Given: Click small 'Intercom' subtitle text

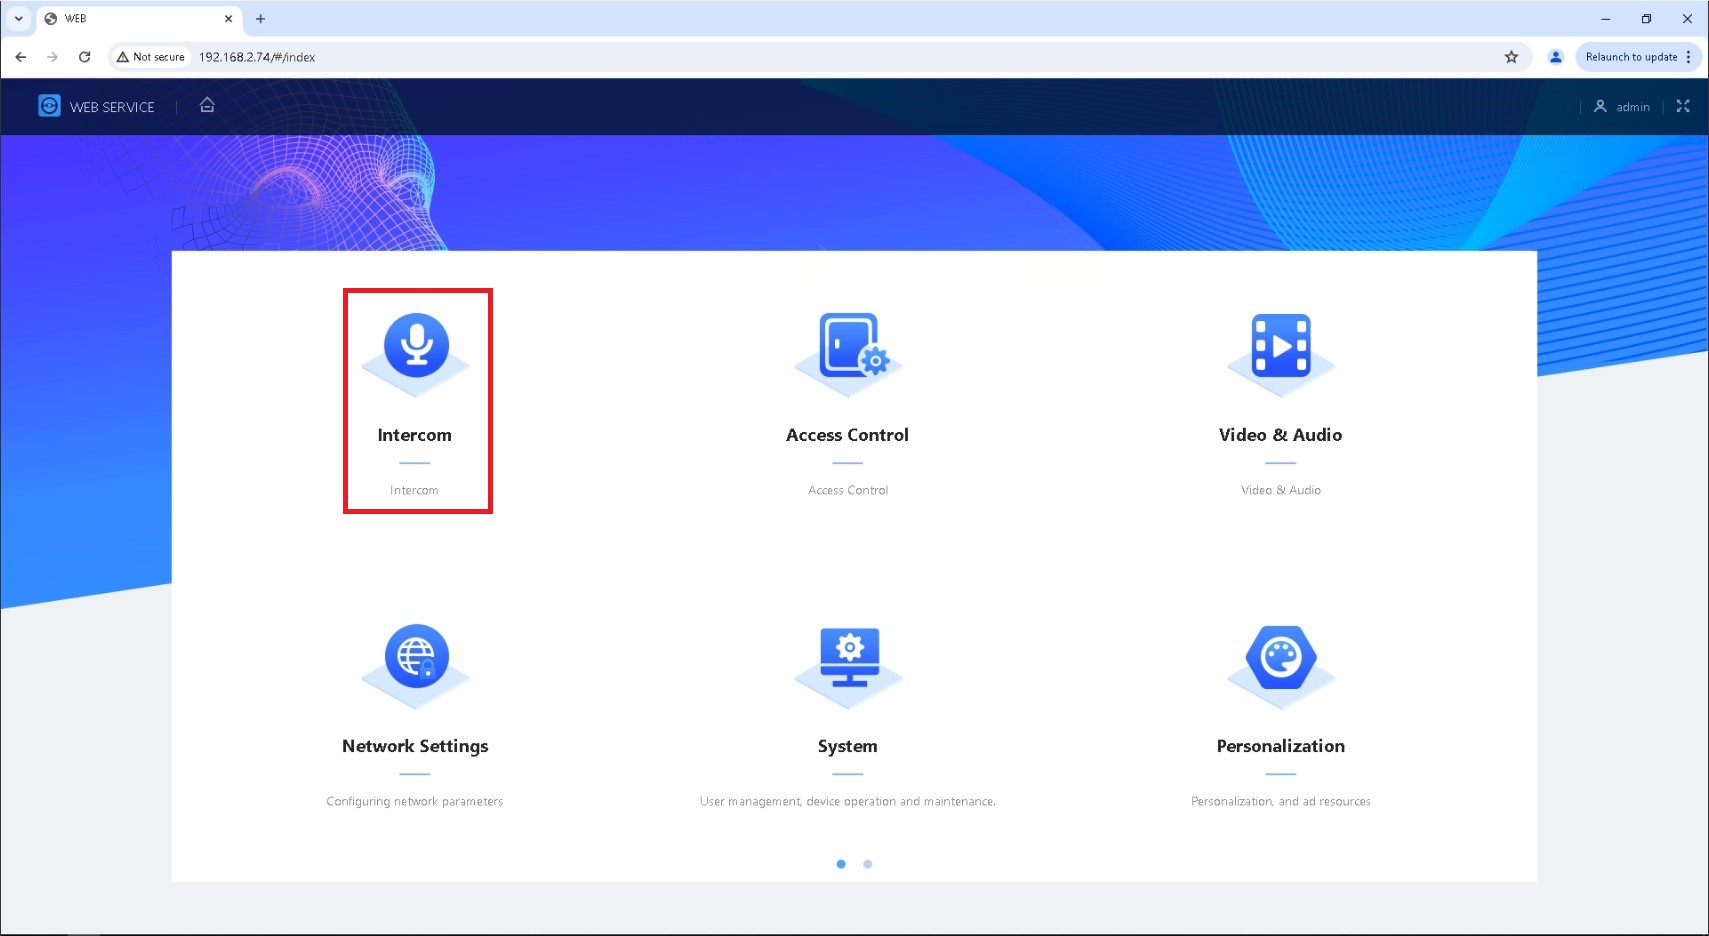Looking at the screenshot, I should (414, 490).
